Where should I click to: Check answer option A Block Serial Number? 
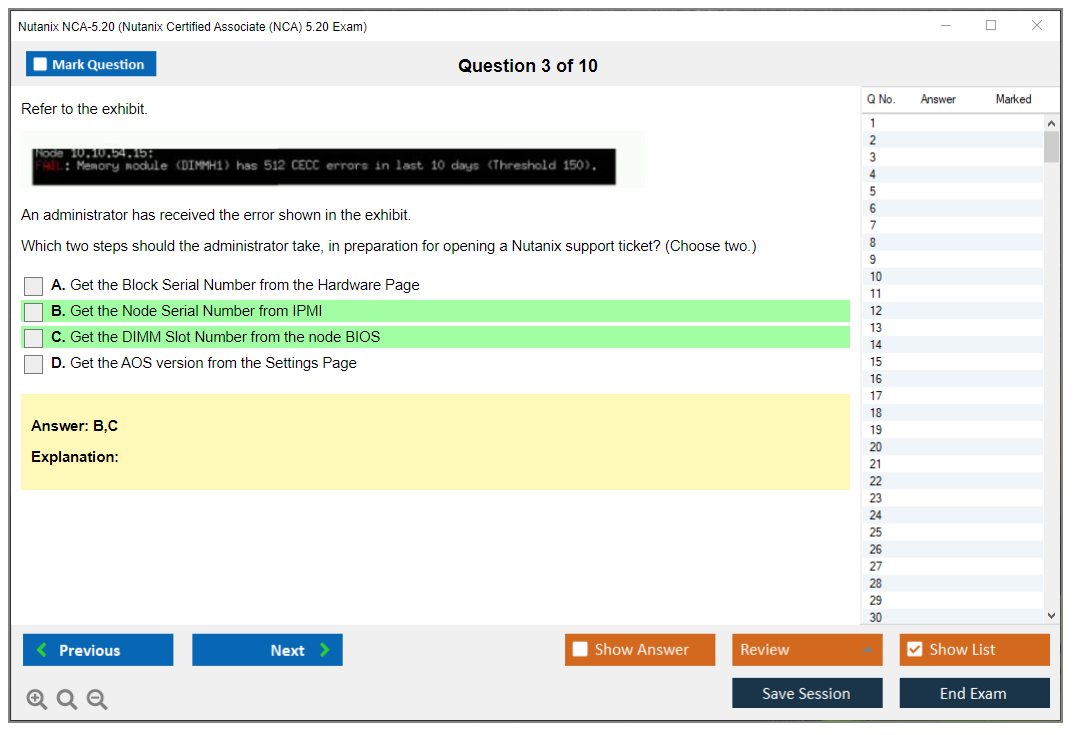tap(34, 286)
